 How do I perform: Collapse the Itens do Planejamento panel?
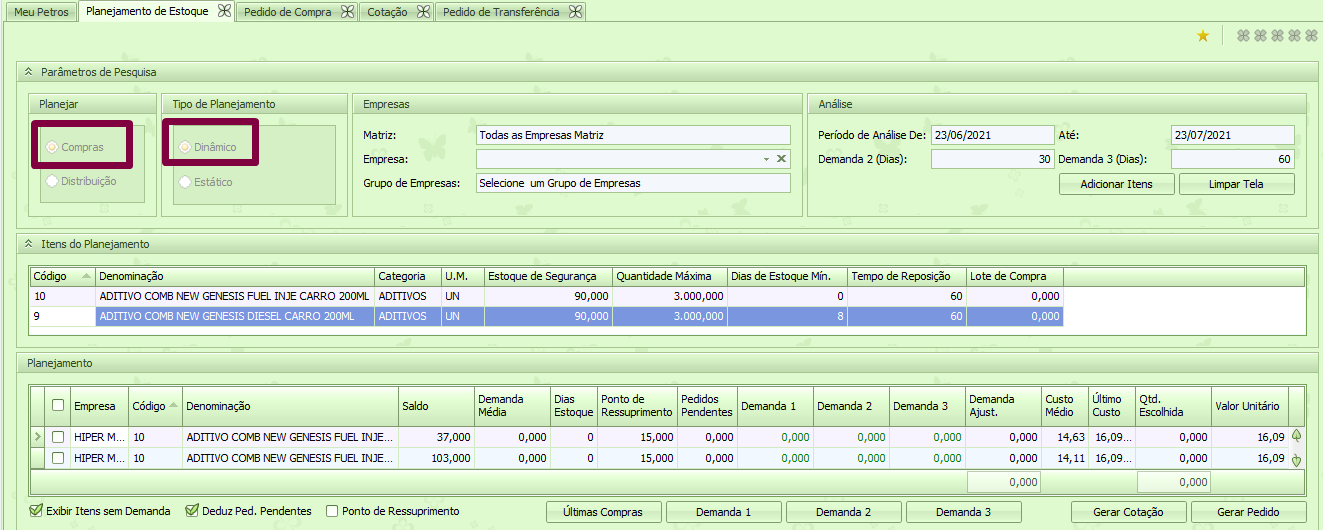[28, 244]
